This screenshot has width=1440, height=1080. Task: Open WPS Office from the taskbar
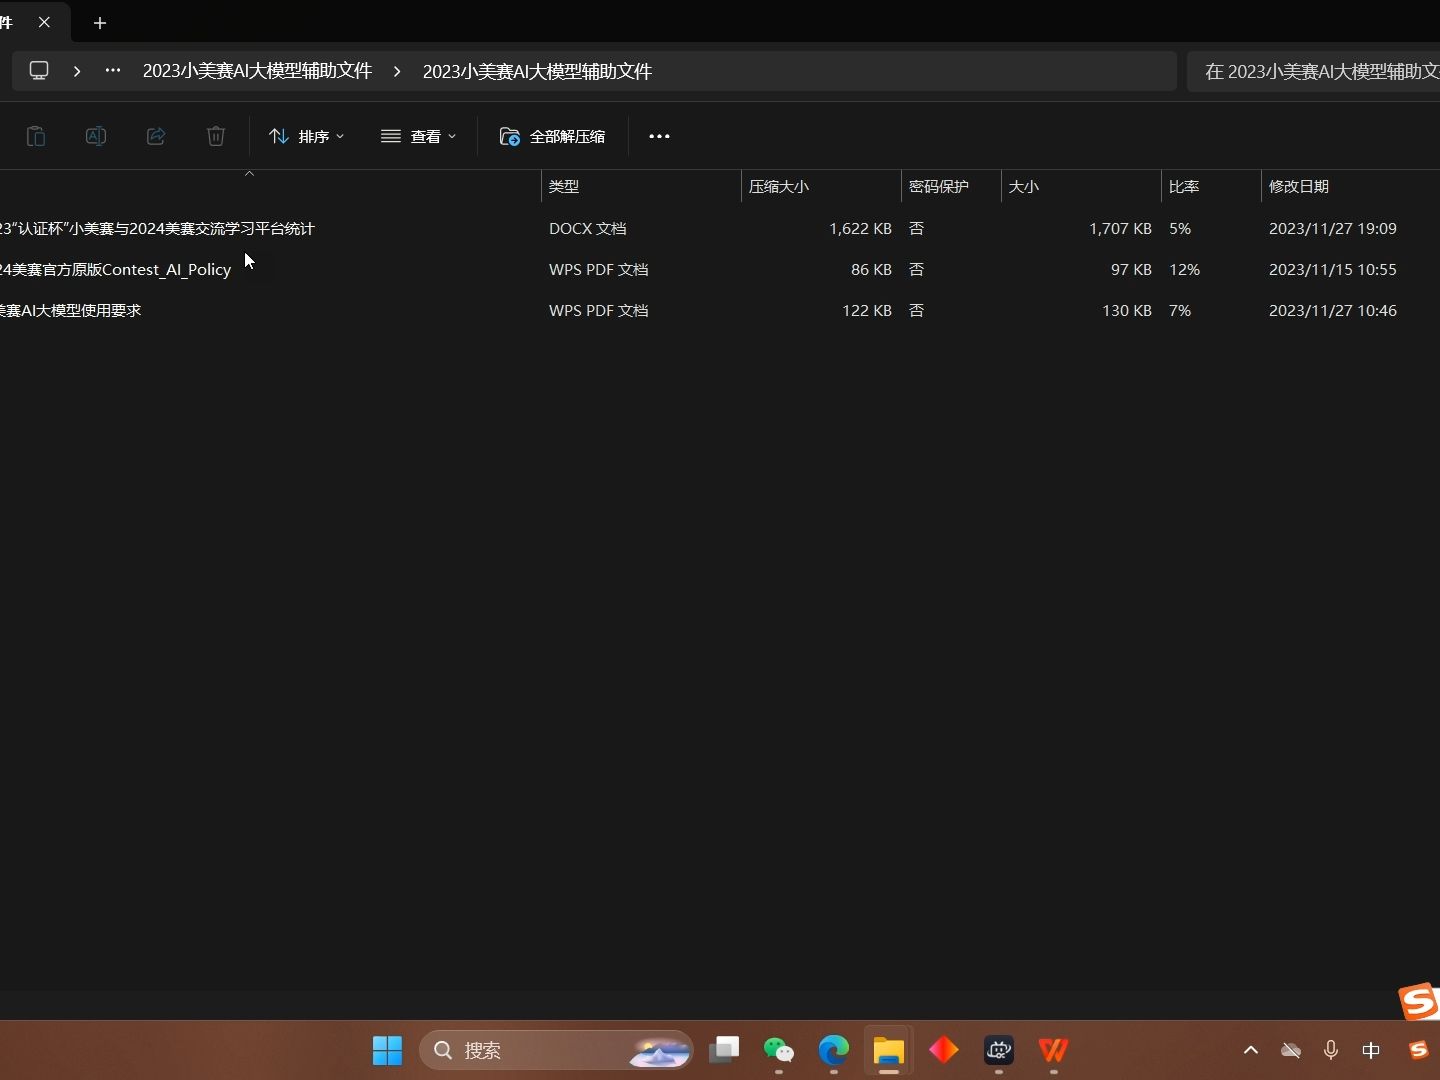click(1054, 1050)
